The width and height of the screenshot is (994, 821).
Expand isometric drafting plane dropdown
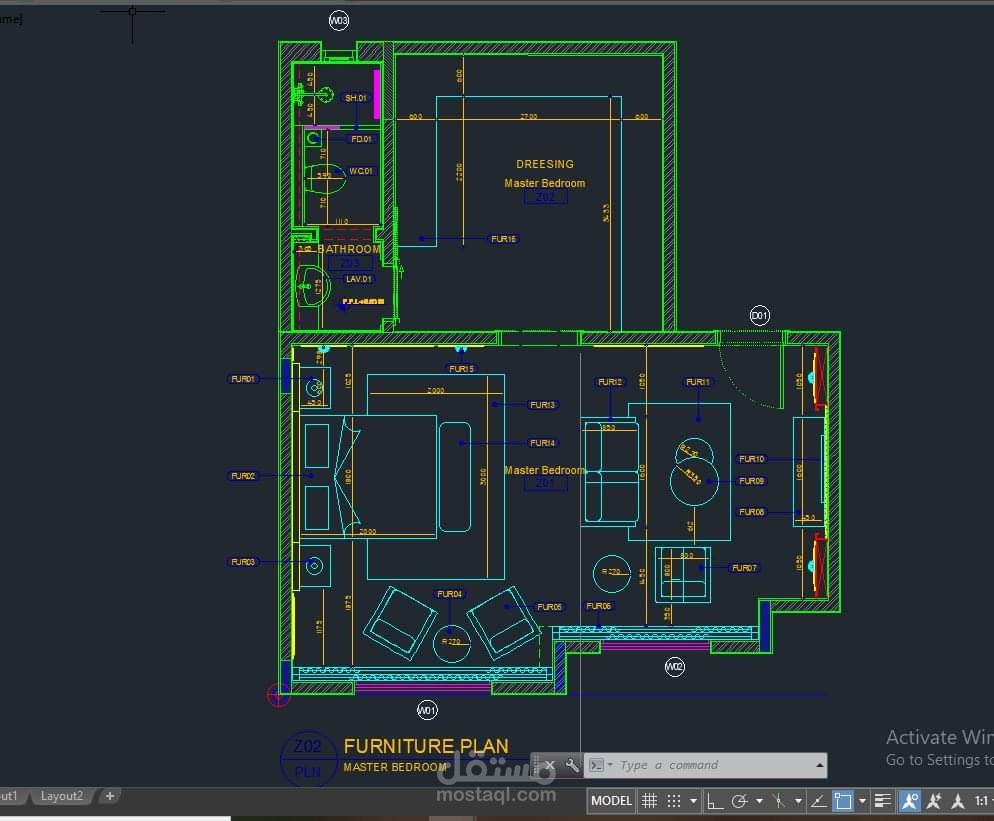point(798,801)
